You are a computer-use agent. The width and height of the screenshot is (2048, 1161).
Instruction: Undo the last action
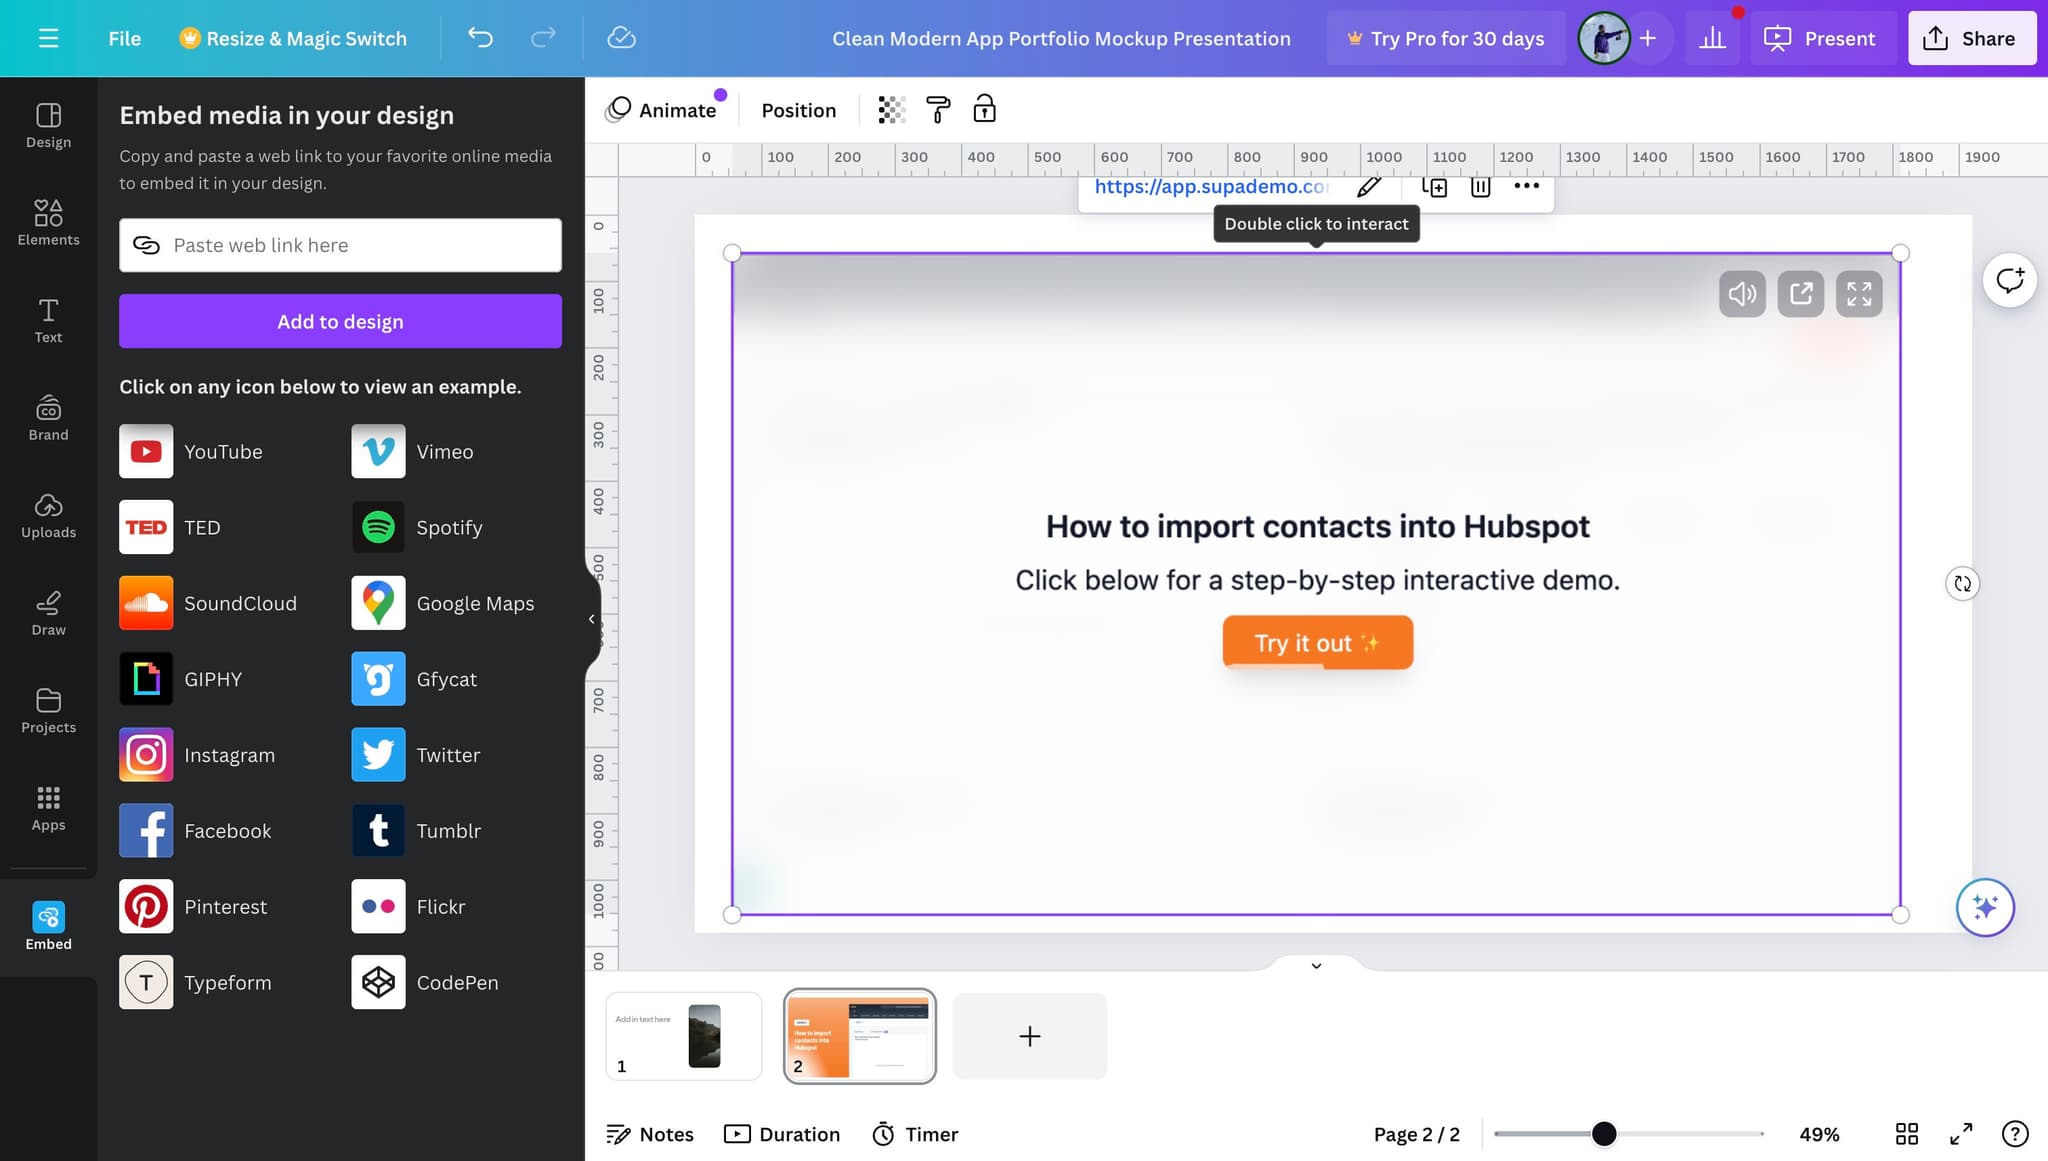(480, 38)
